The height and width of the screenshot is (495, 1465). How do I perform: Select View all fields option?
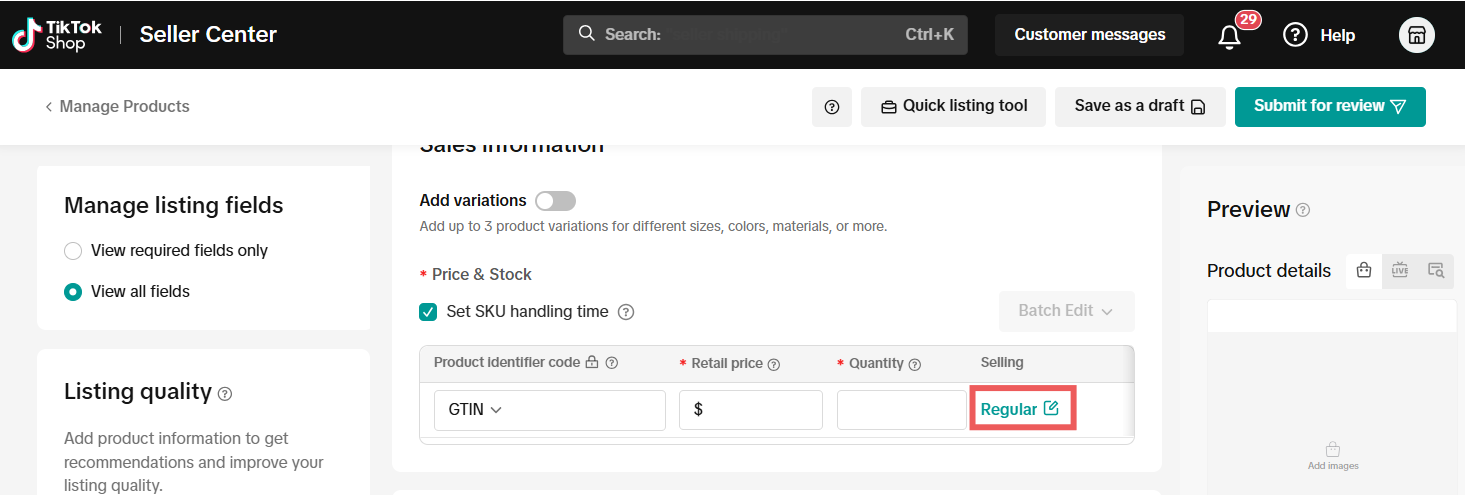point(73,292)
